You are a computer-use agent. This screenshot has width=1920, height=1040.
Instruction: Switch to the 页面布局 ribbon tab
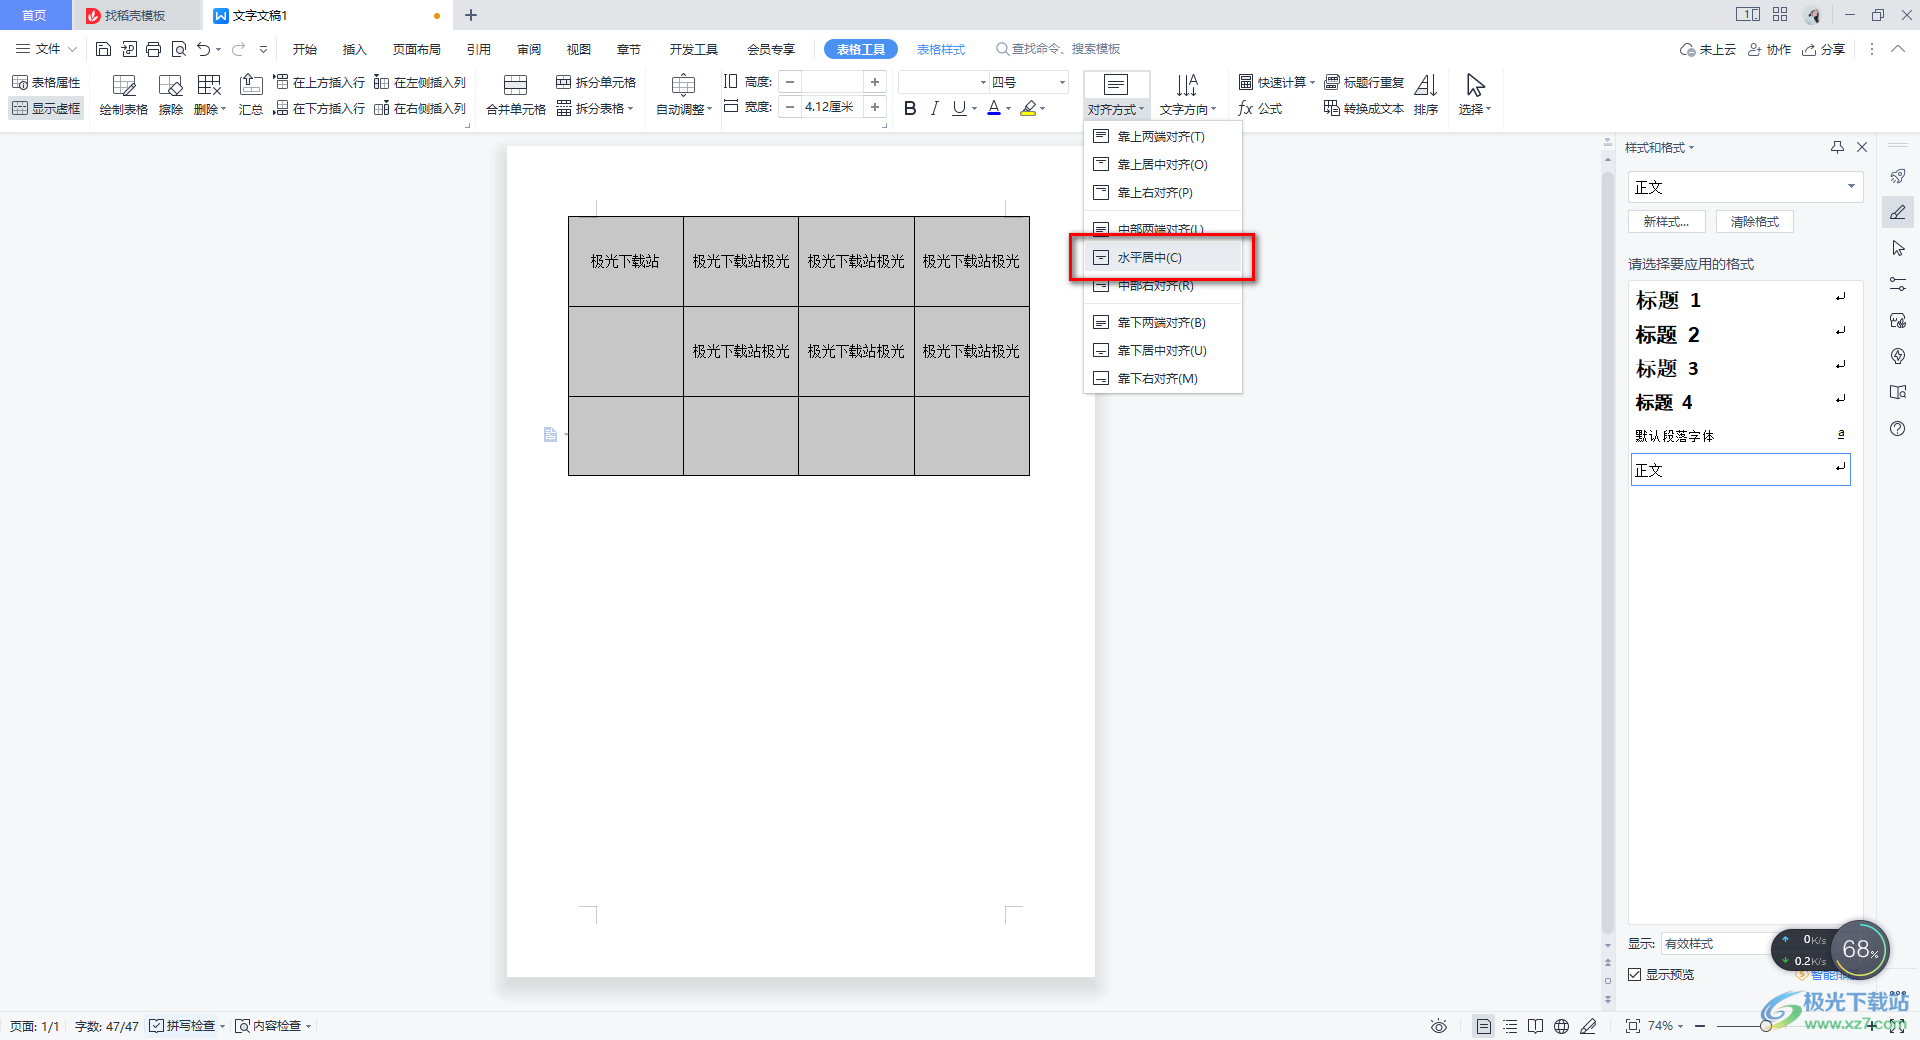pyautogui.click(x=416, y=49)
